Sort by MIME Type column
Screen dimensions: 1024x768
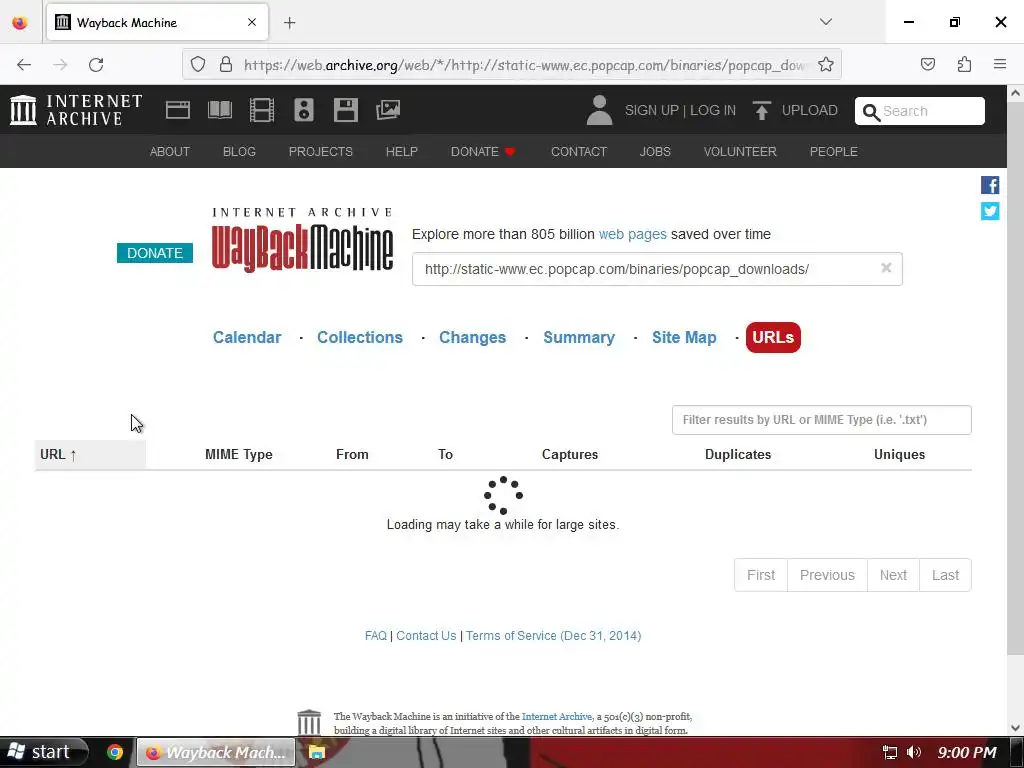point(238,455)
